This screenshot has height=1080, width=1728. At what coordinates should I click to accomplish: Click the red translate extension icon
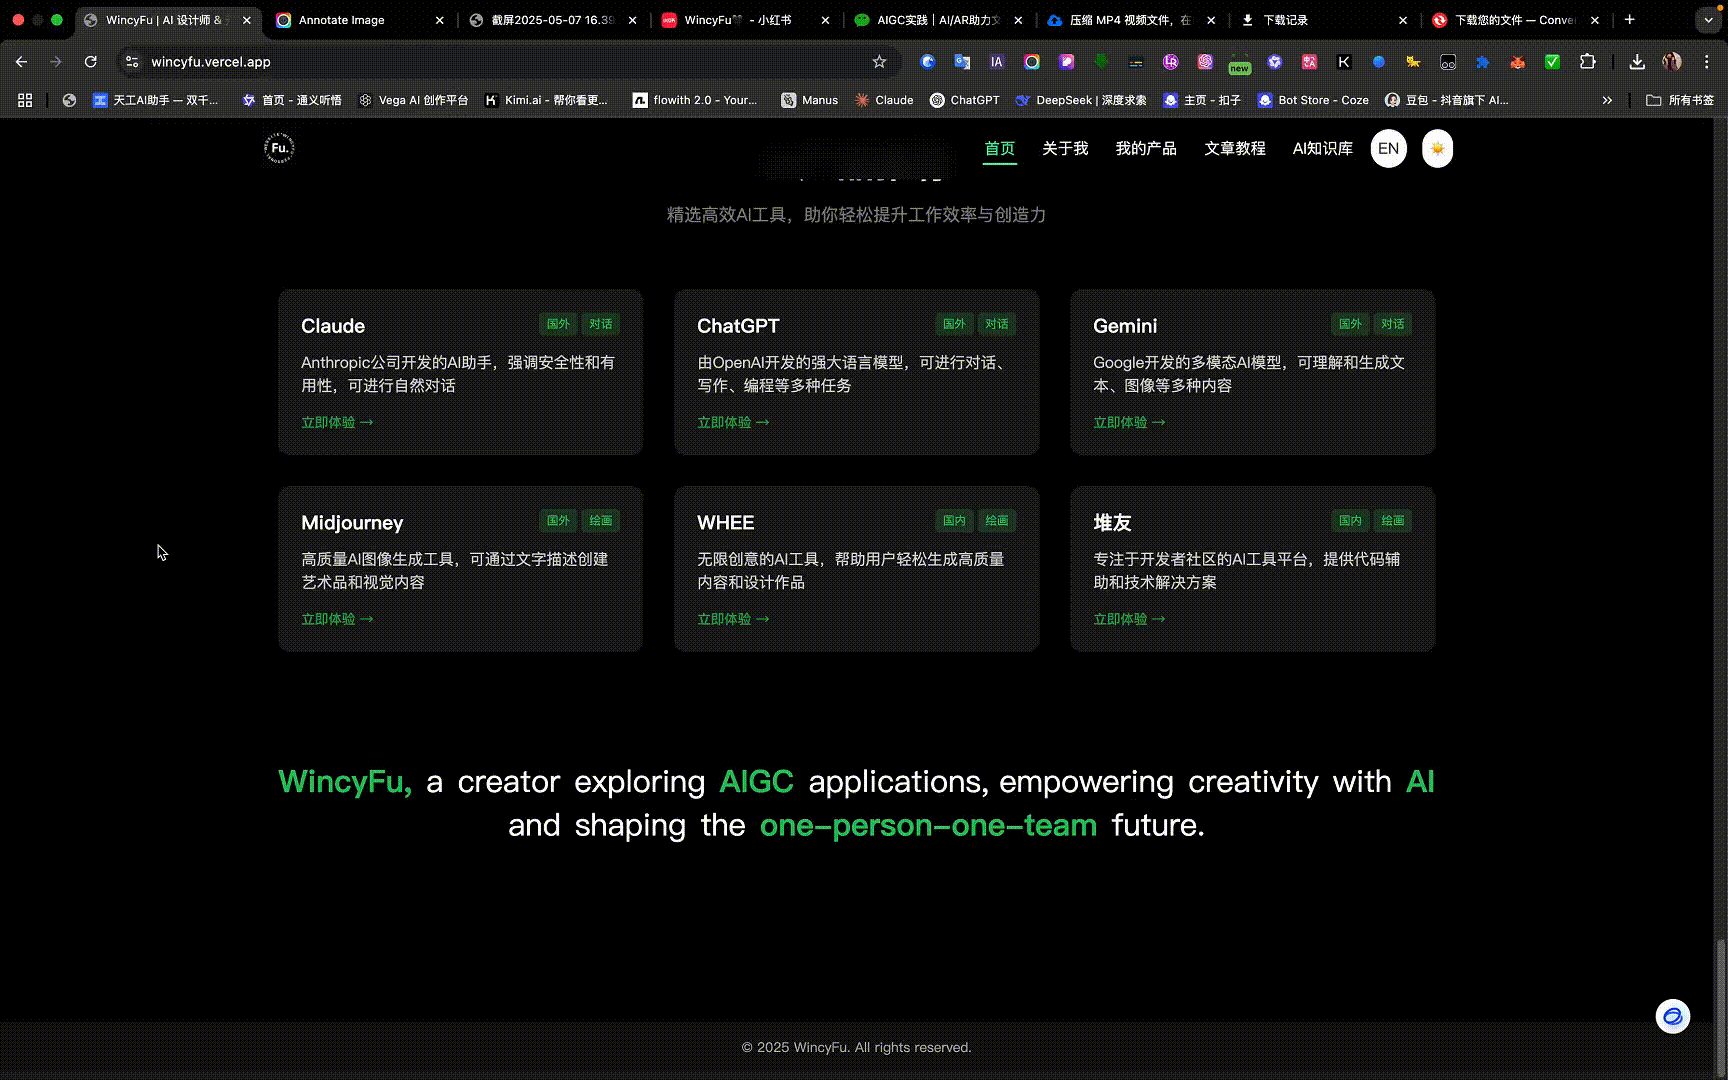1309,62
